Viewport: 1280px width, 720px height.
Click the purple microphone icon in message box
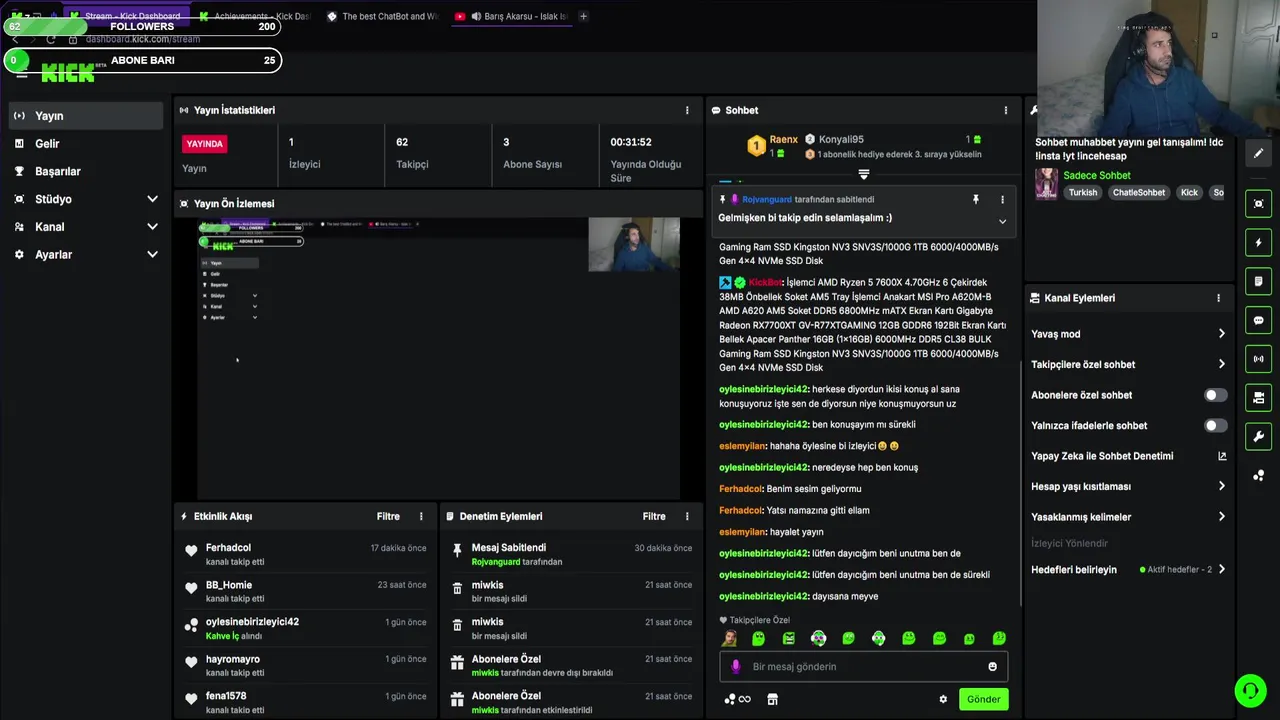coord(736,667)
